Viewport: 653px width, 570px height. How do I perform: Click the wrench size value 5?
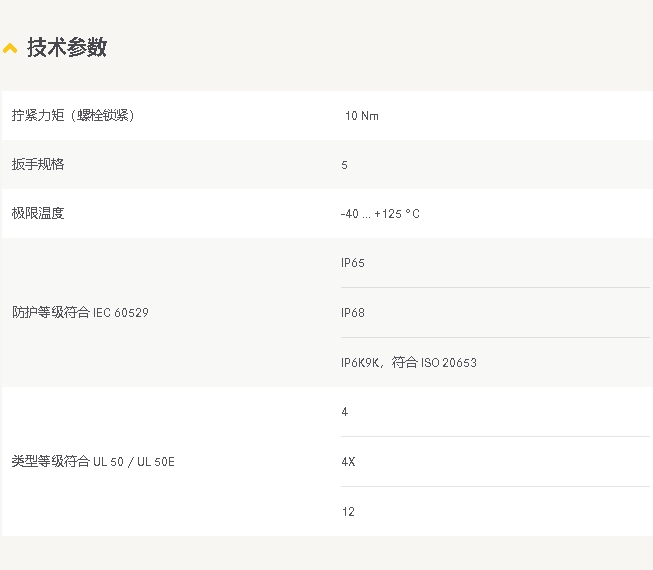[344, 165]
